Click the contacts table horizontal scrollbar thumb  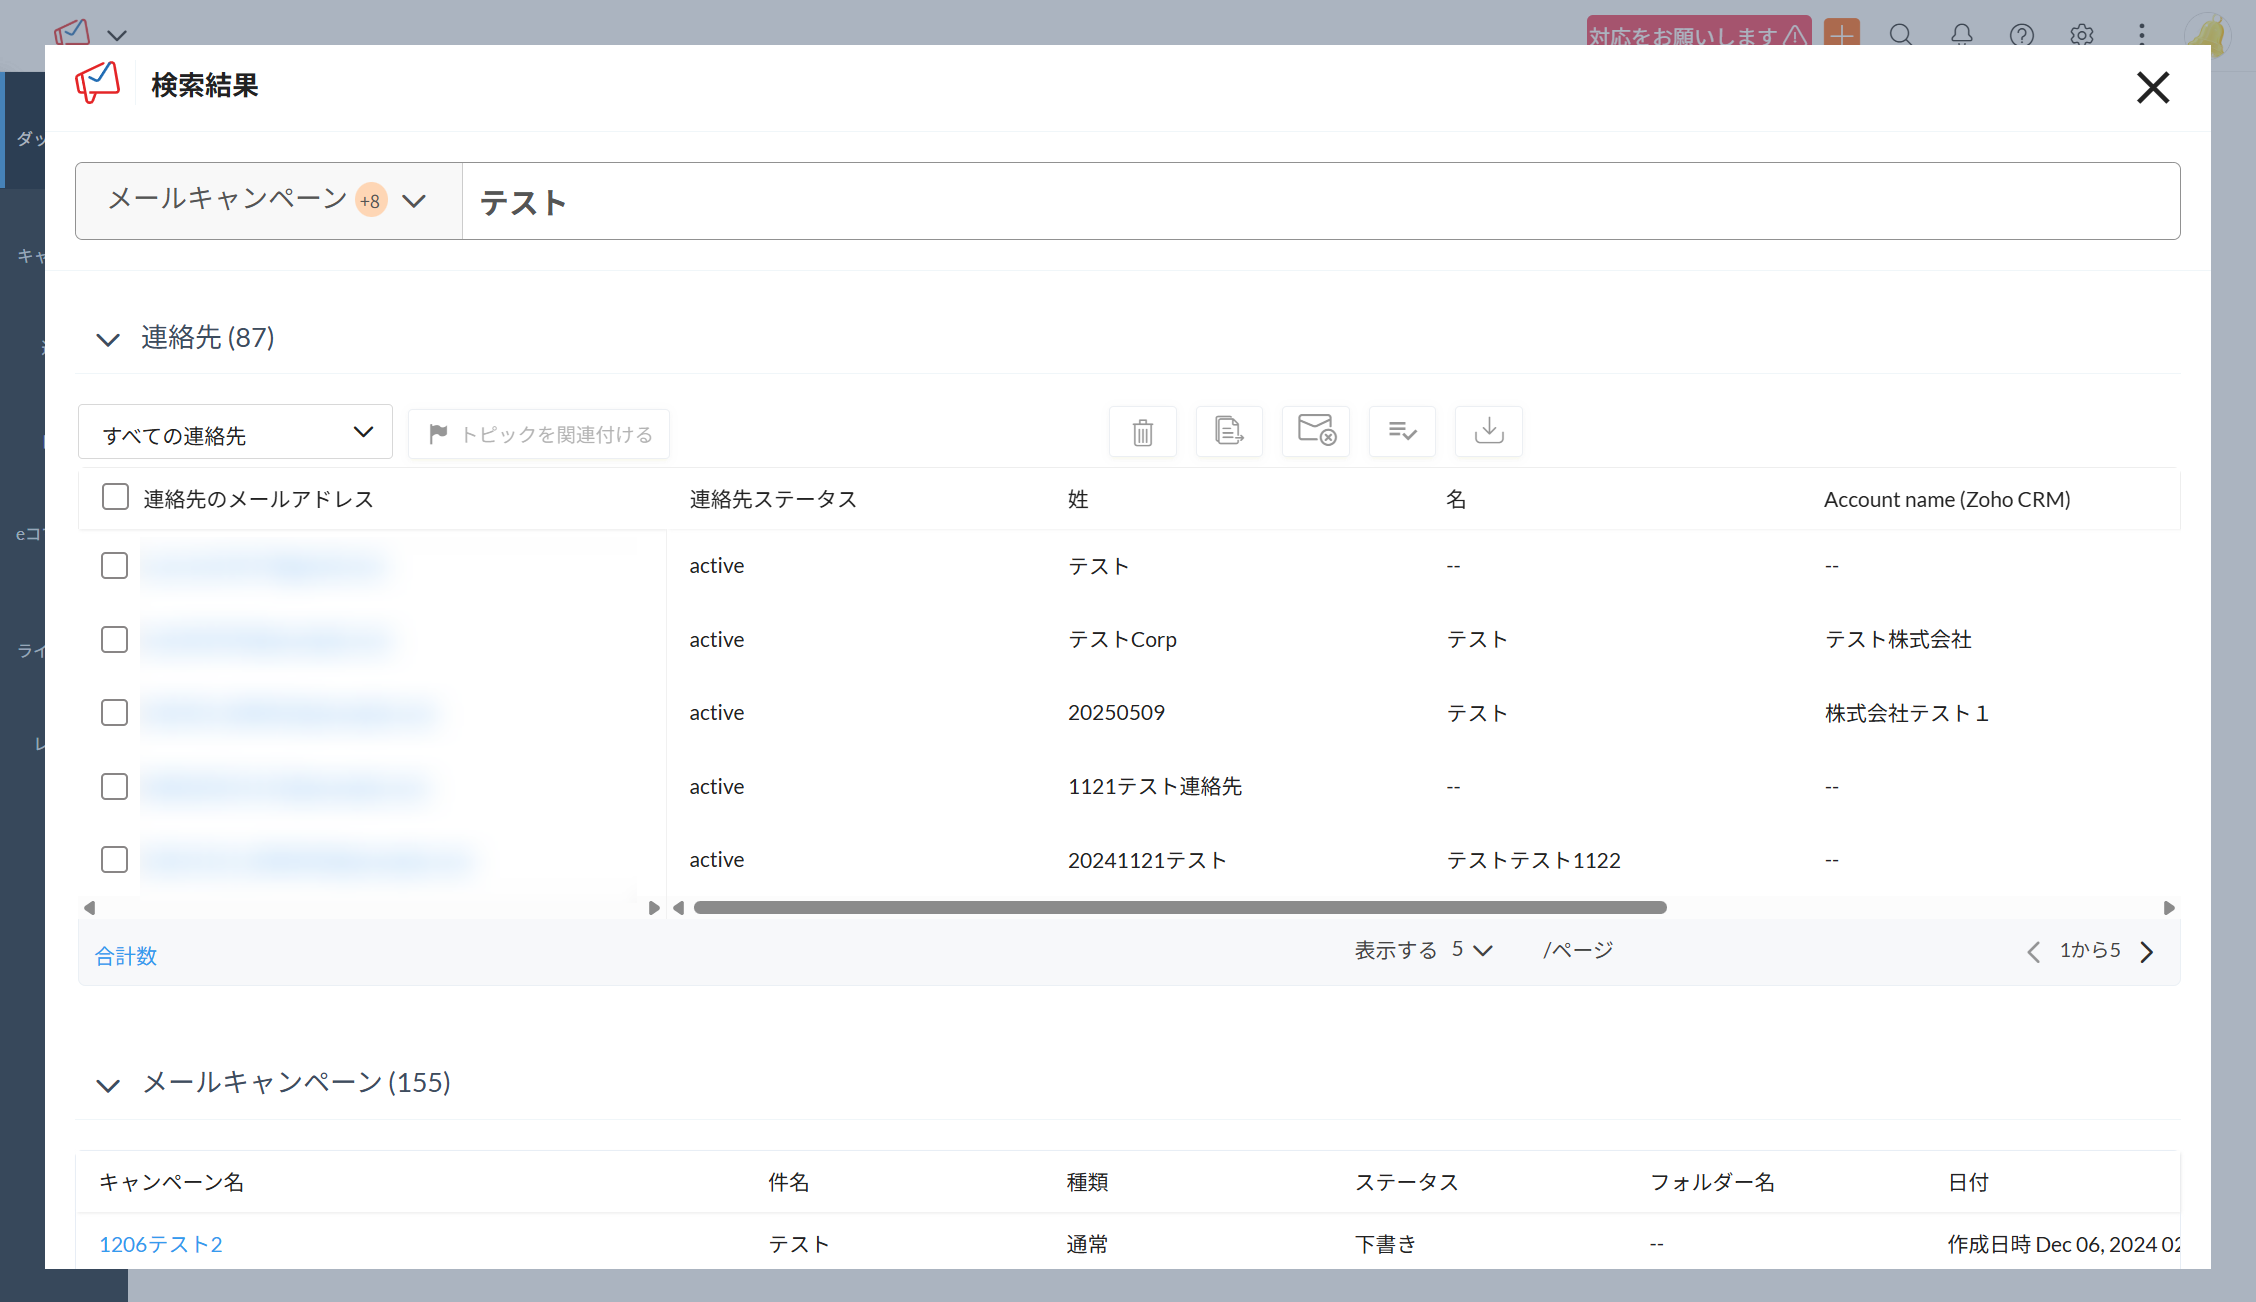(1180, 908)
